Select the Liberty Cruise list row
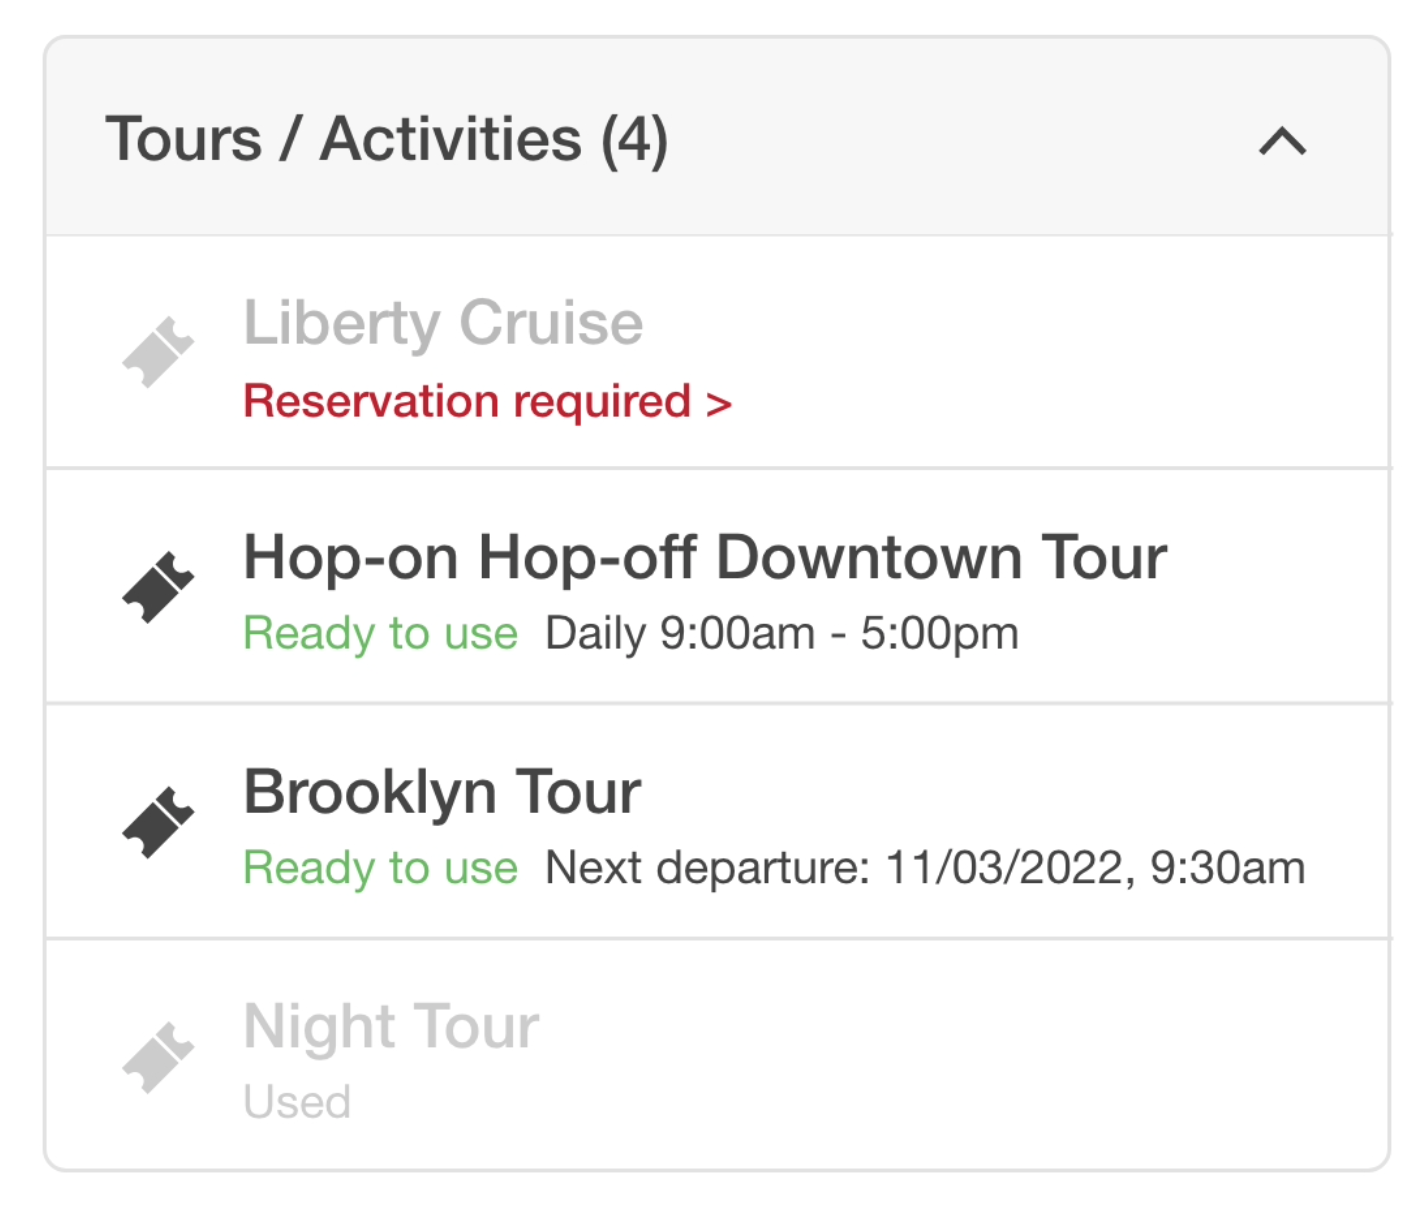This screenshot has width=1428, height=1208. pyautogui.click(x=717, y=352)
